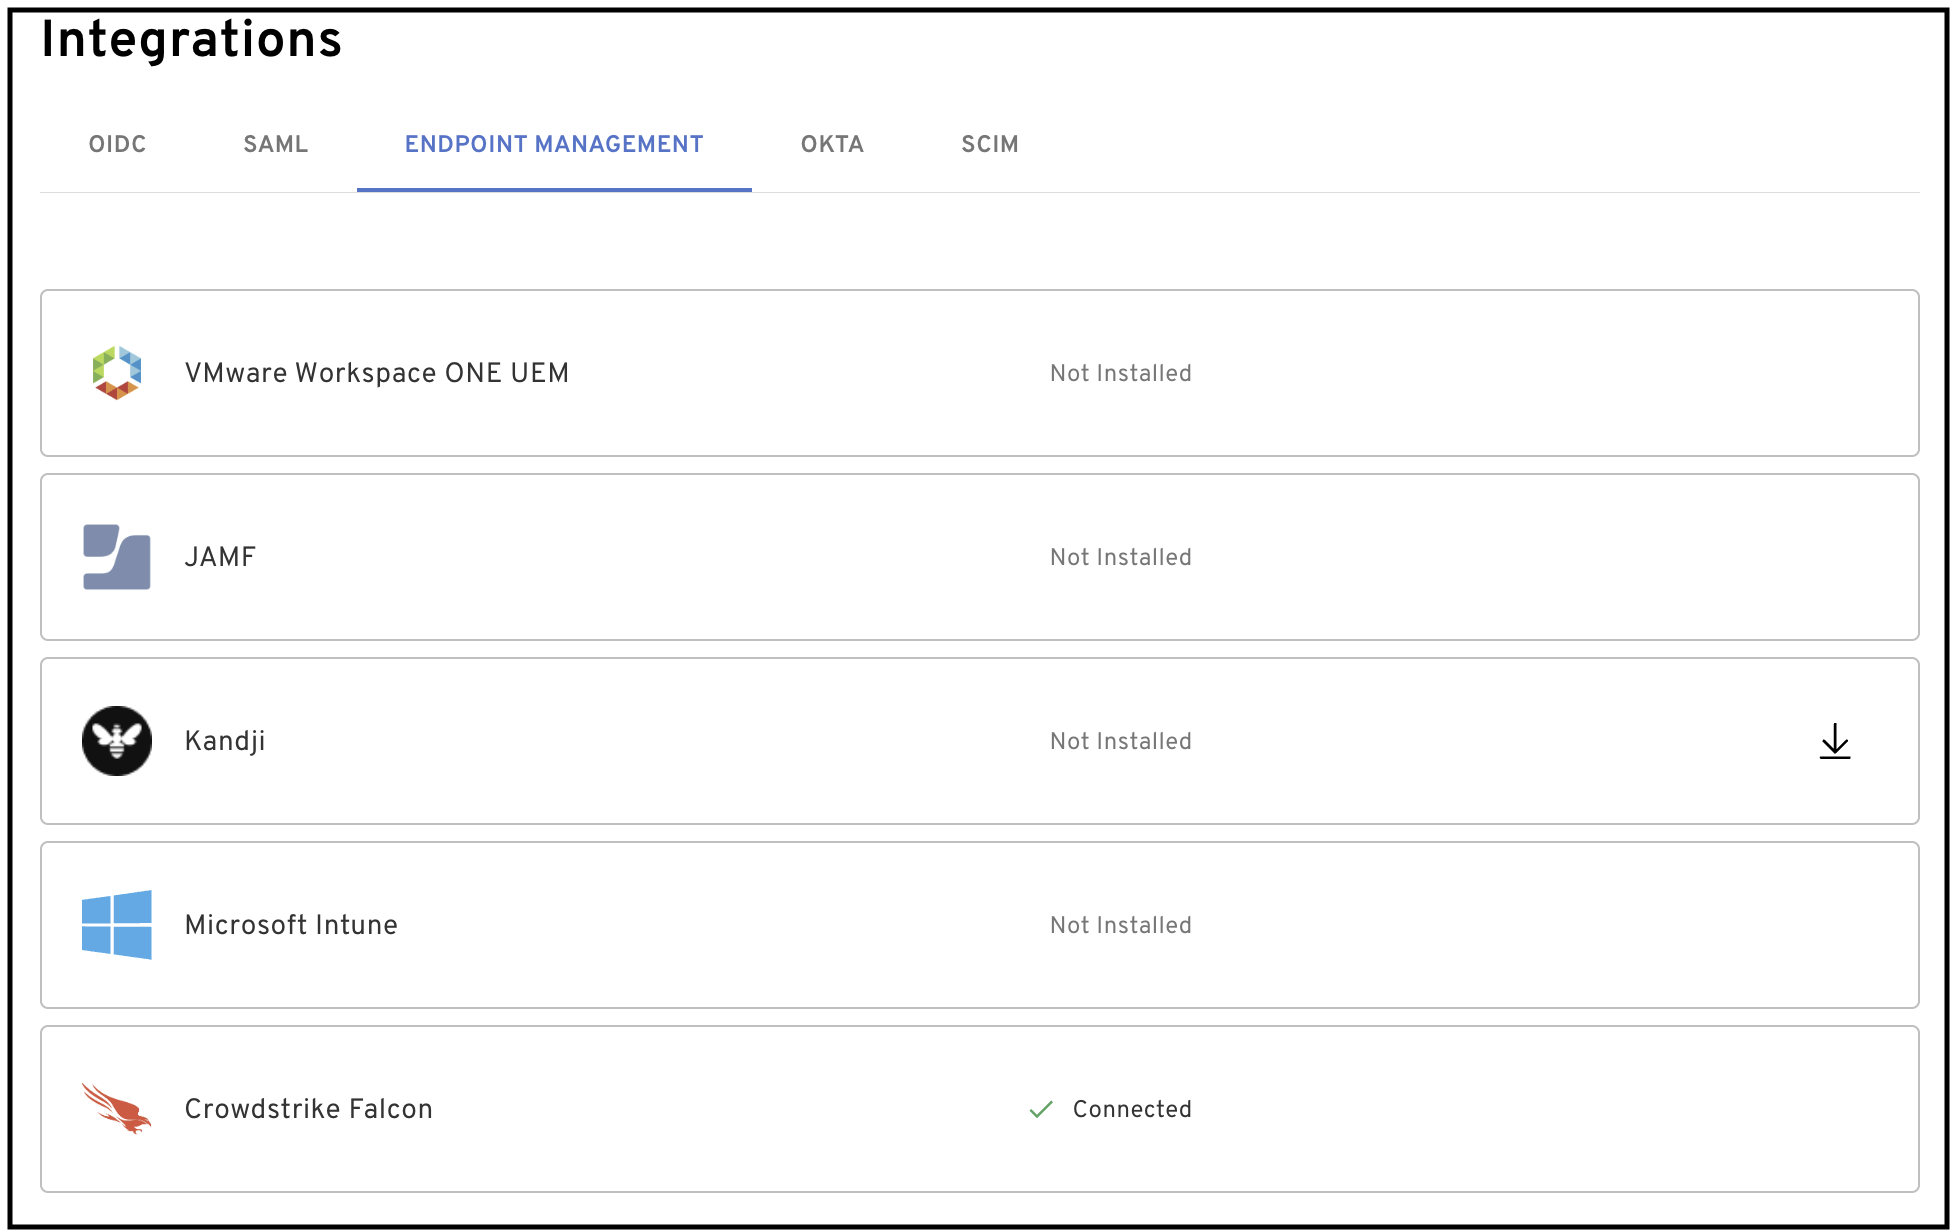The image size is (1958, 1232).
Task: Click Not Installed status for VMware Workspace ONE
Action: 1120,373
